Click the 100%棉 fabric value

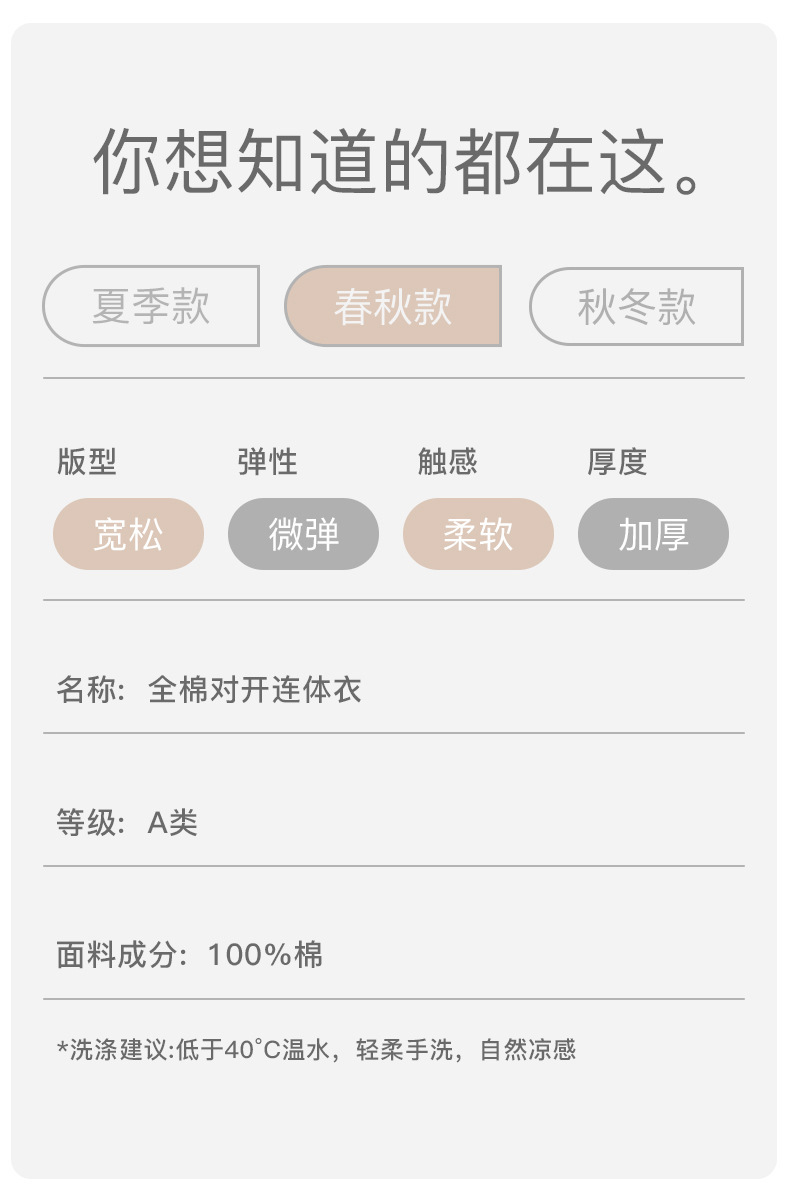[x=265, y=955]
